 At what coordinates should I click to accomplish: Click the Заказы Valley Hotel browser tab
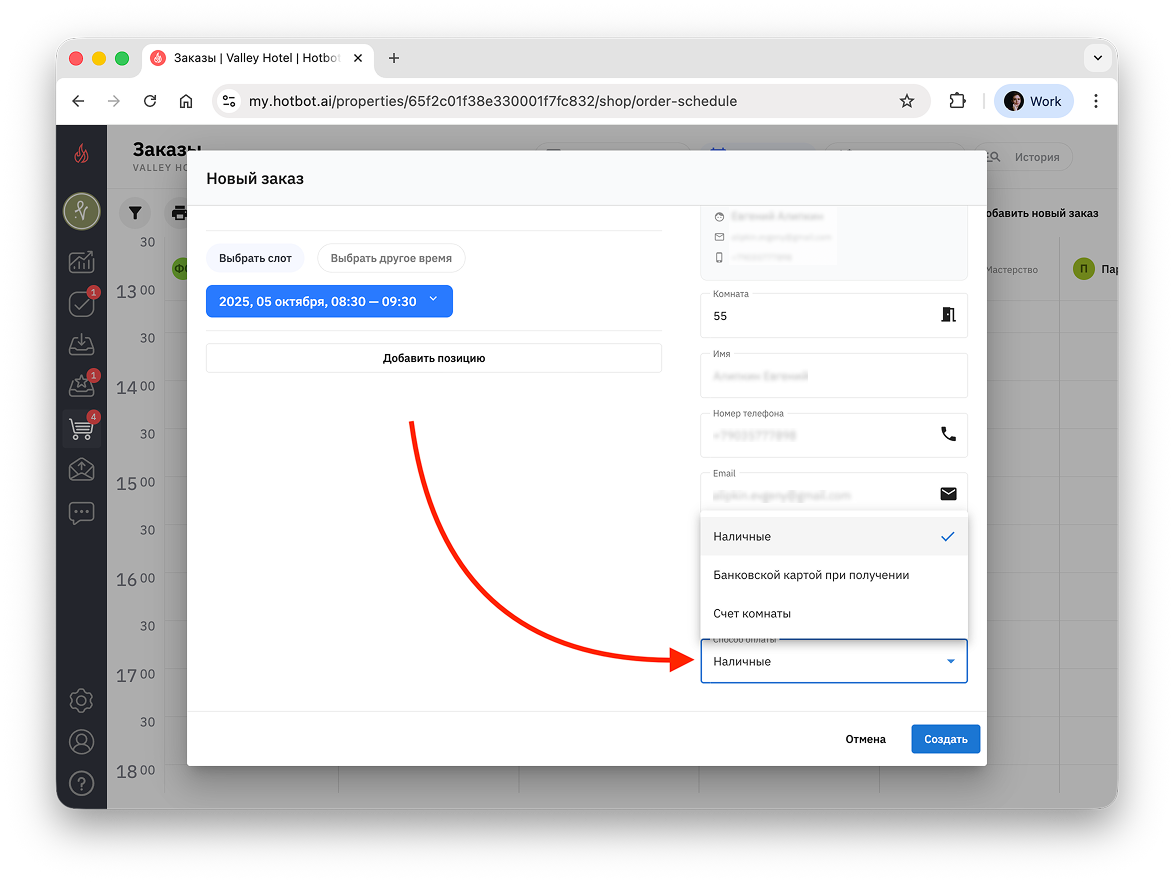(x=257, y=58)
